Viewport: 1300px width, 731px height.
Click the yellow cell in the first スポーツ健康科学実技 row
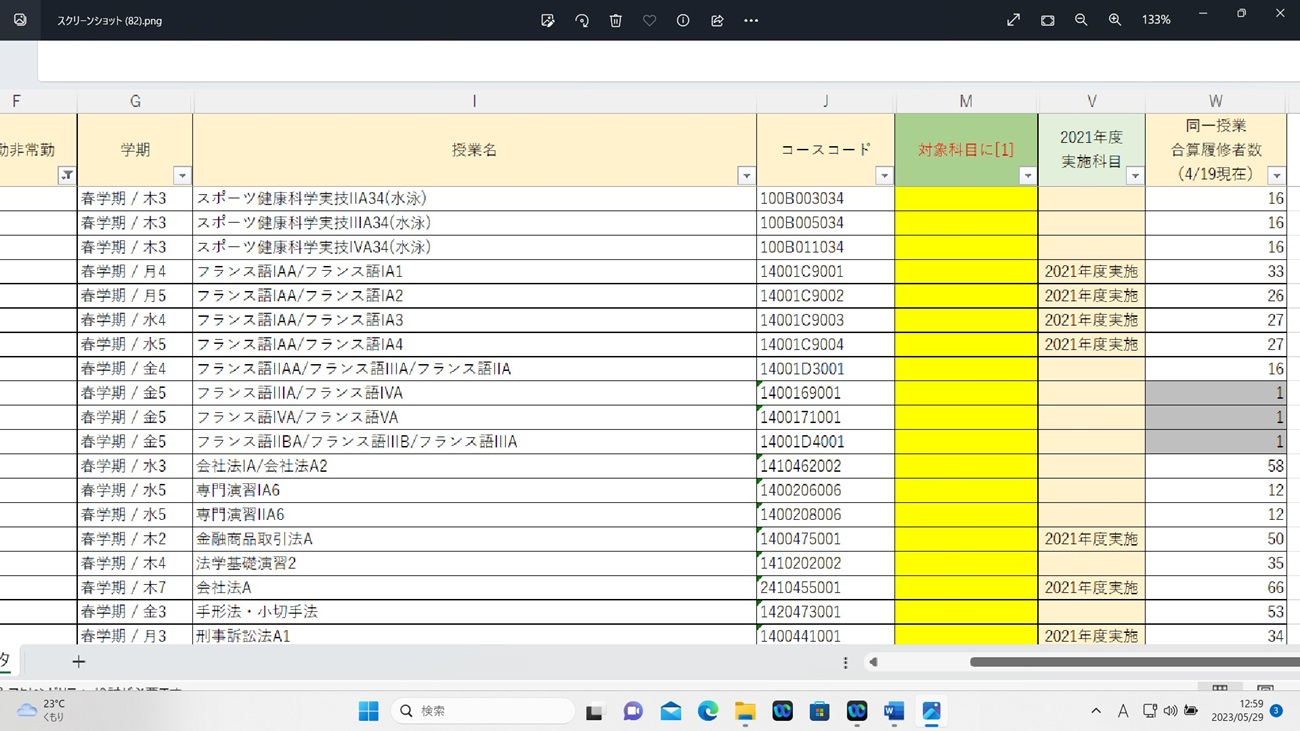pyautogui.click(x=966, y=199)
